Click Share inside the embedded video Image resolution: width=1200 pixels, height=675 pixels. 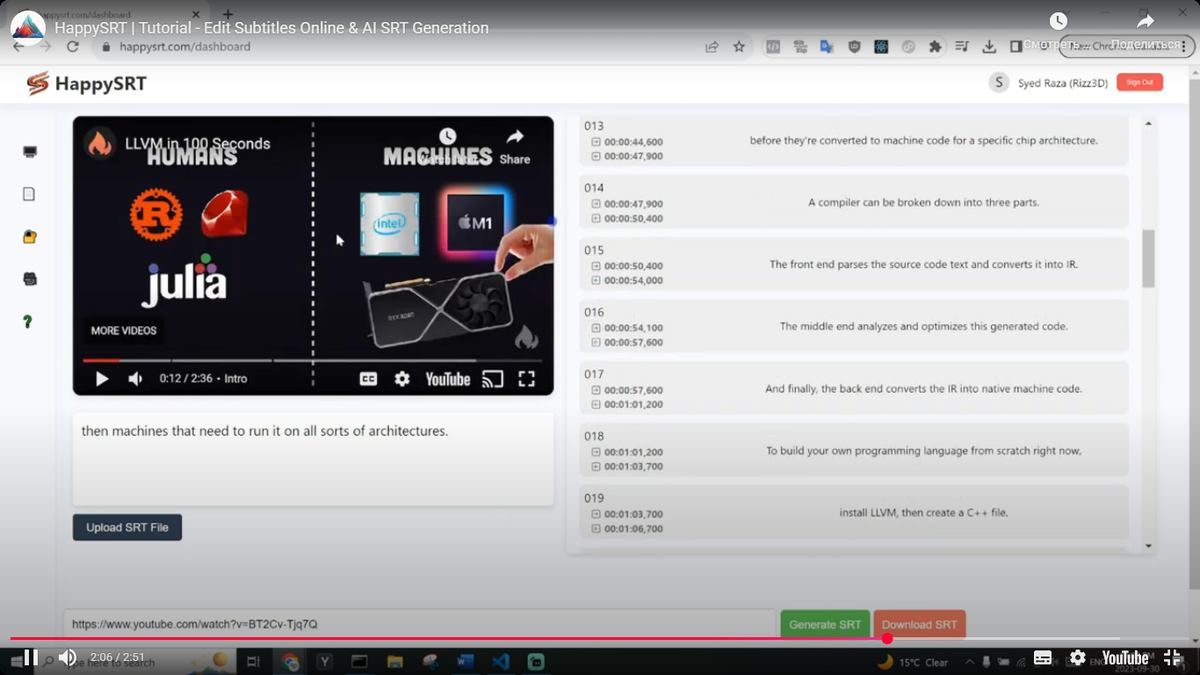(515, 146)
